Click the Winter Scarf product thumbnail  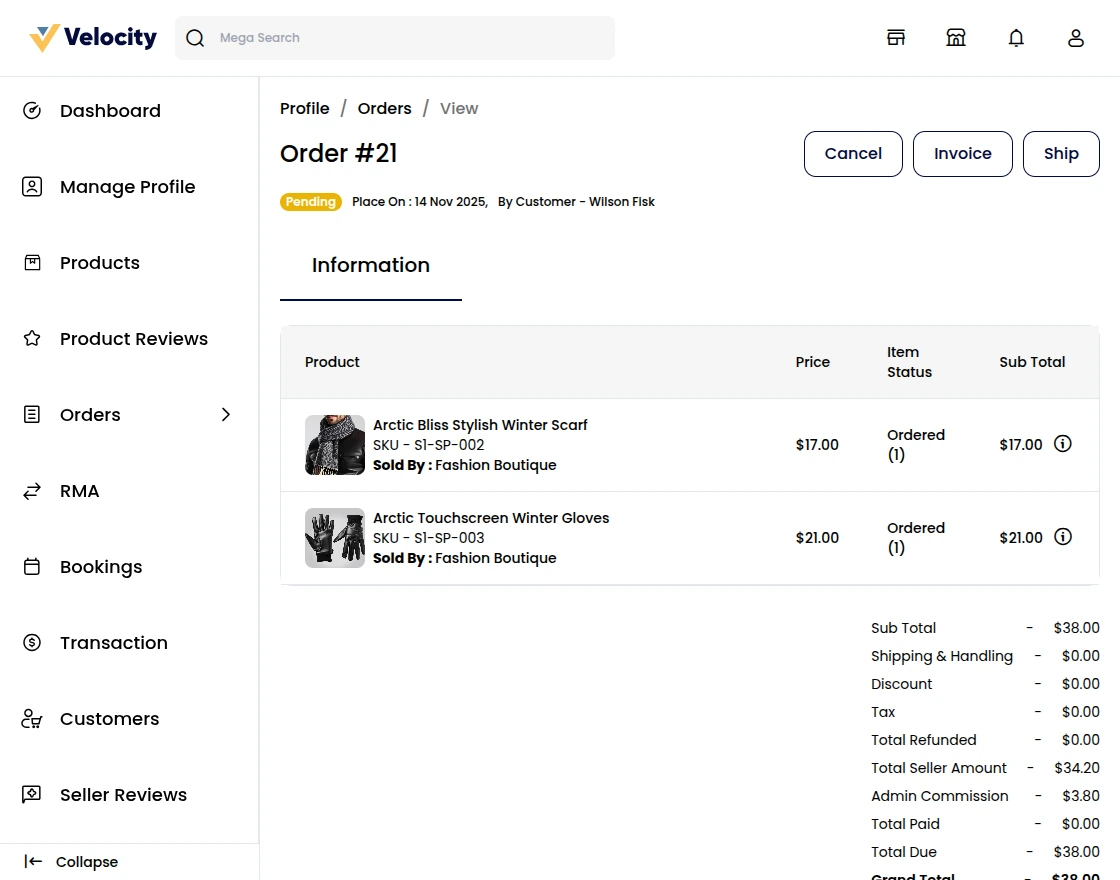(335, 445)
